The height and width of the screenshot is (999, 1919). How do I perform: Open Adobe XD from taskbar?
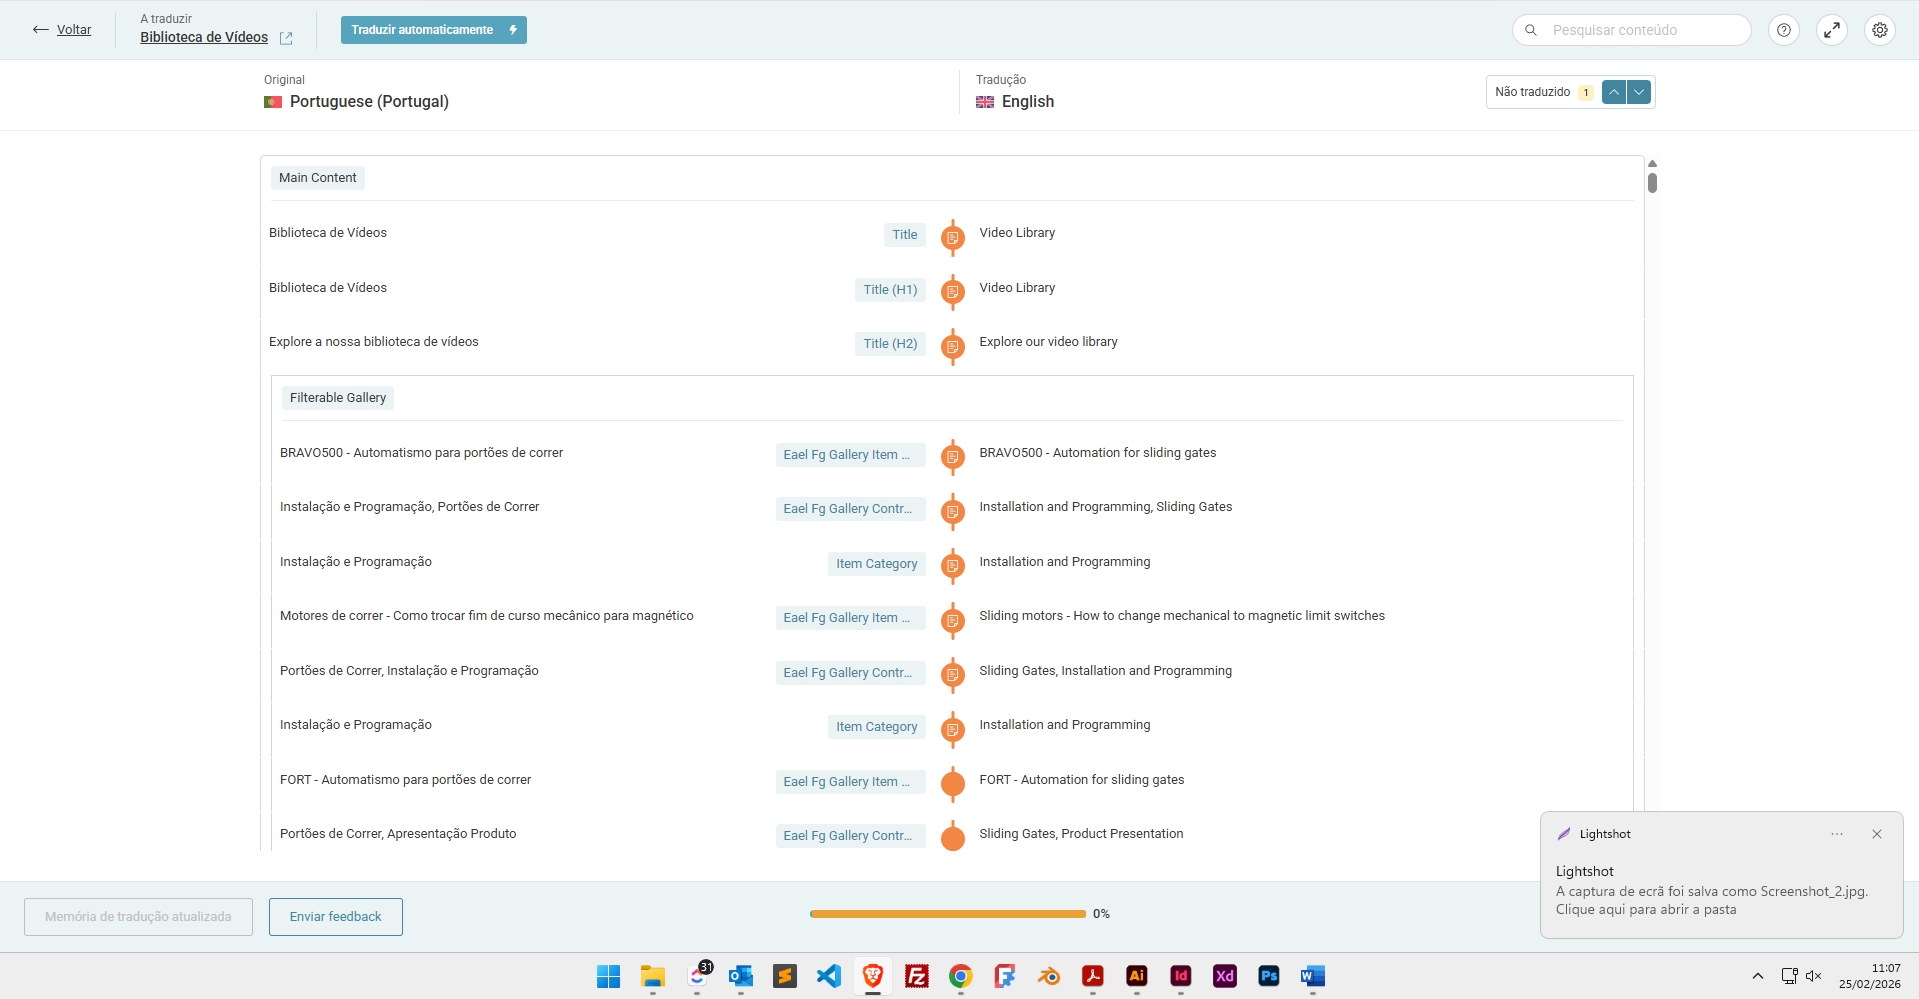coord(1225,976)
